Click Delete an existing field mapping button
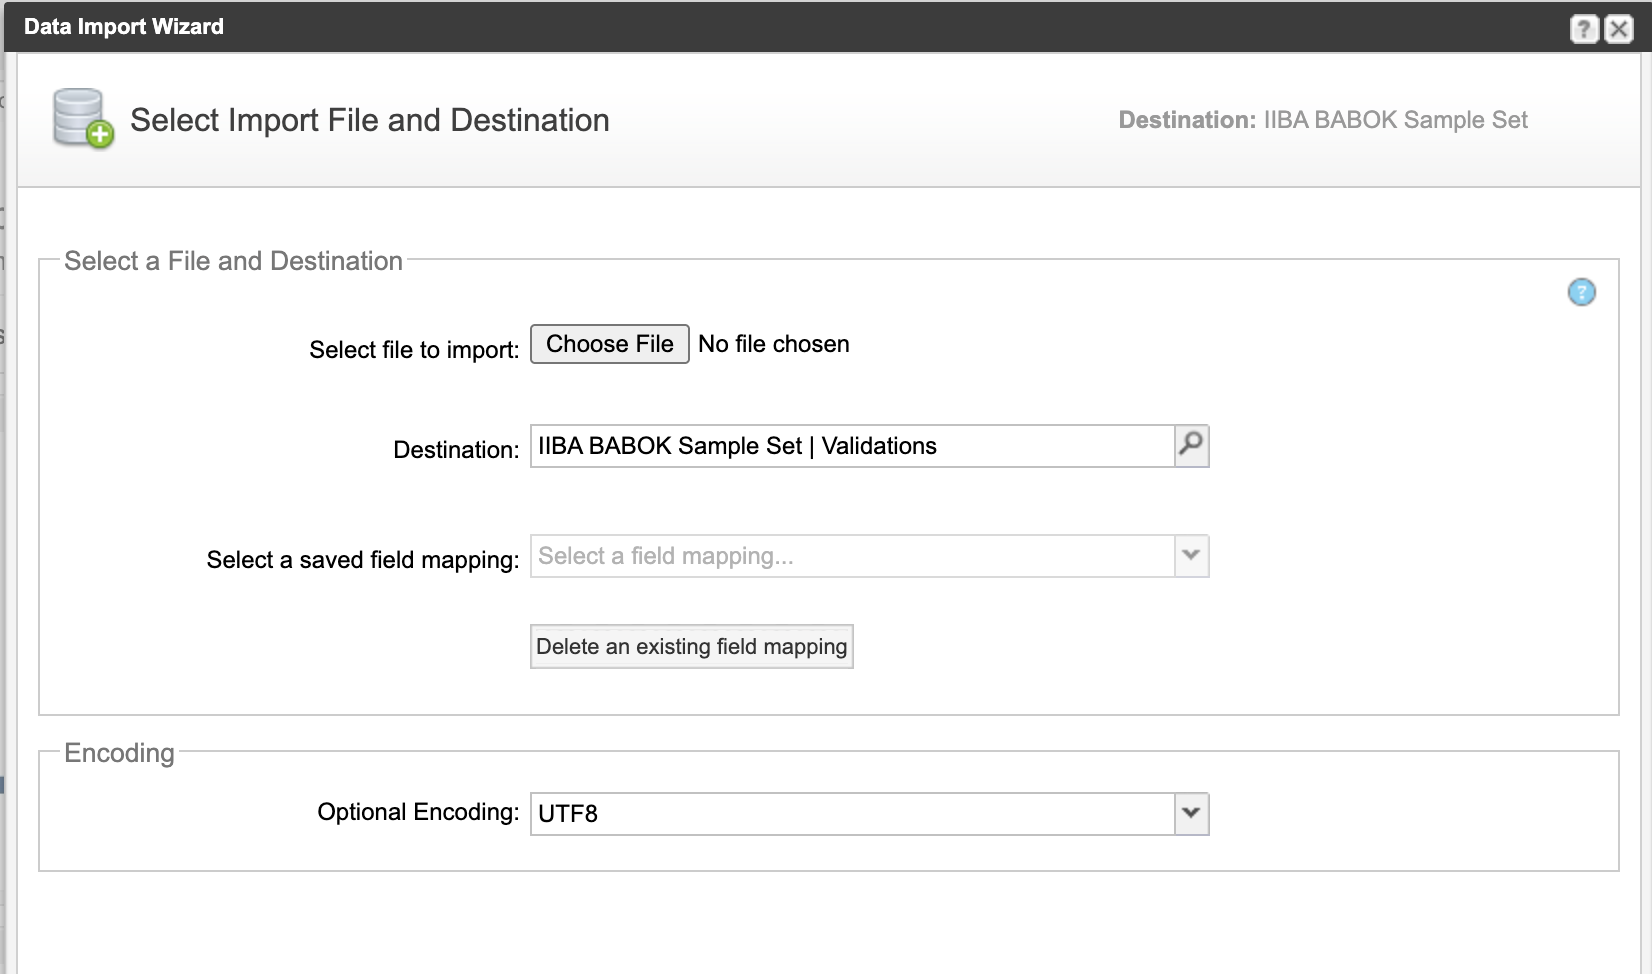This screenshot has width=1652, height=974. click(692, 646)
